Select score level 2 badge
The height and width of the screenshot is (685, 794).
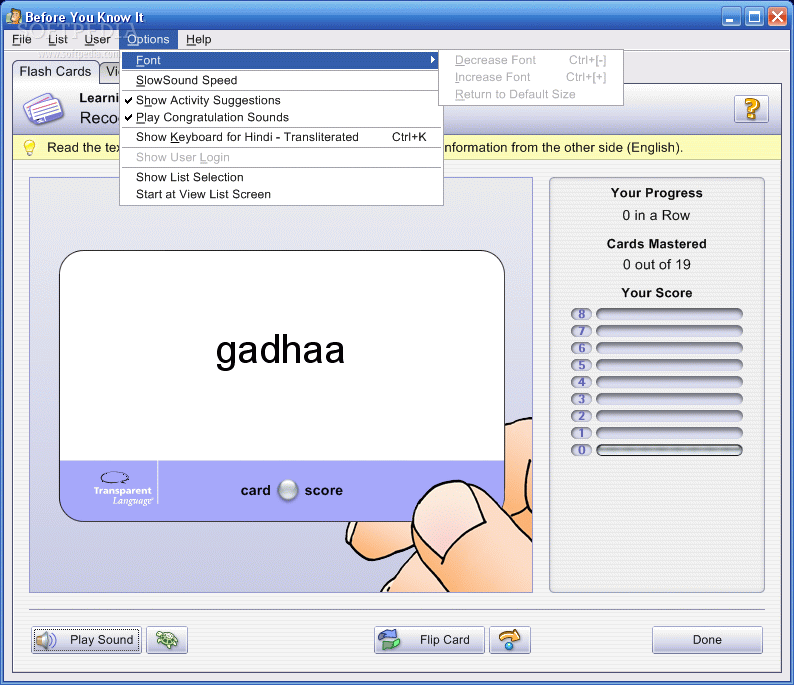[581, 416]
